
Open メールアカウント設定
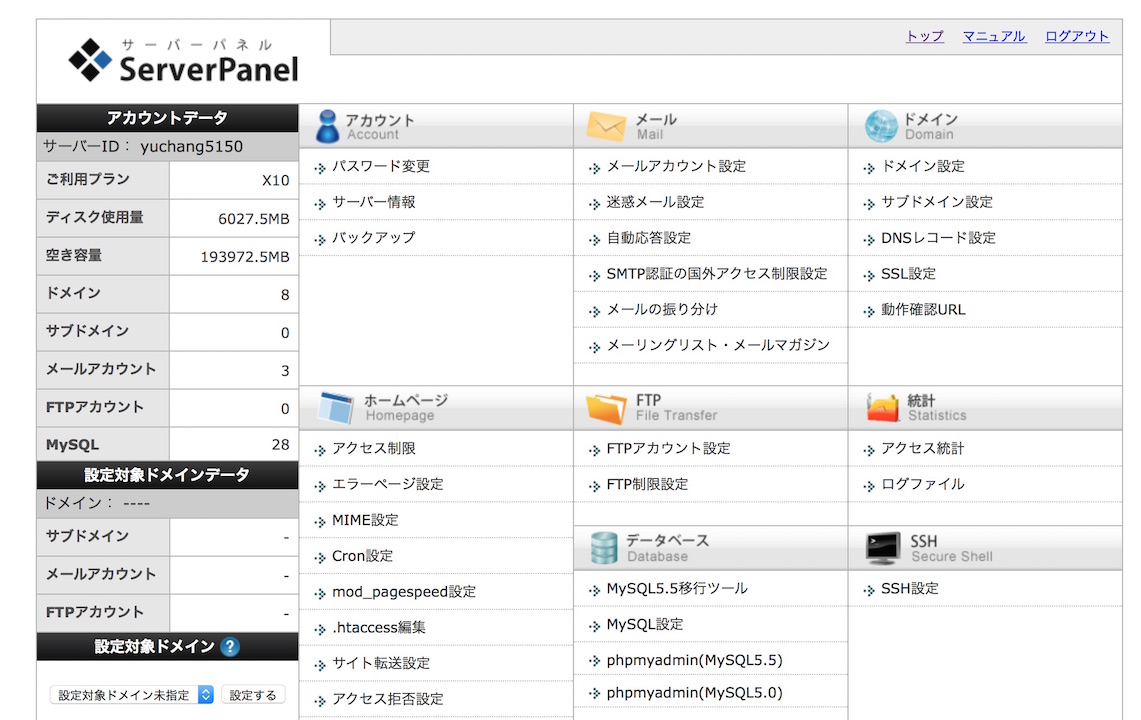click(676, 166)
